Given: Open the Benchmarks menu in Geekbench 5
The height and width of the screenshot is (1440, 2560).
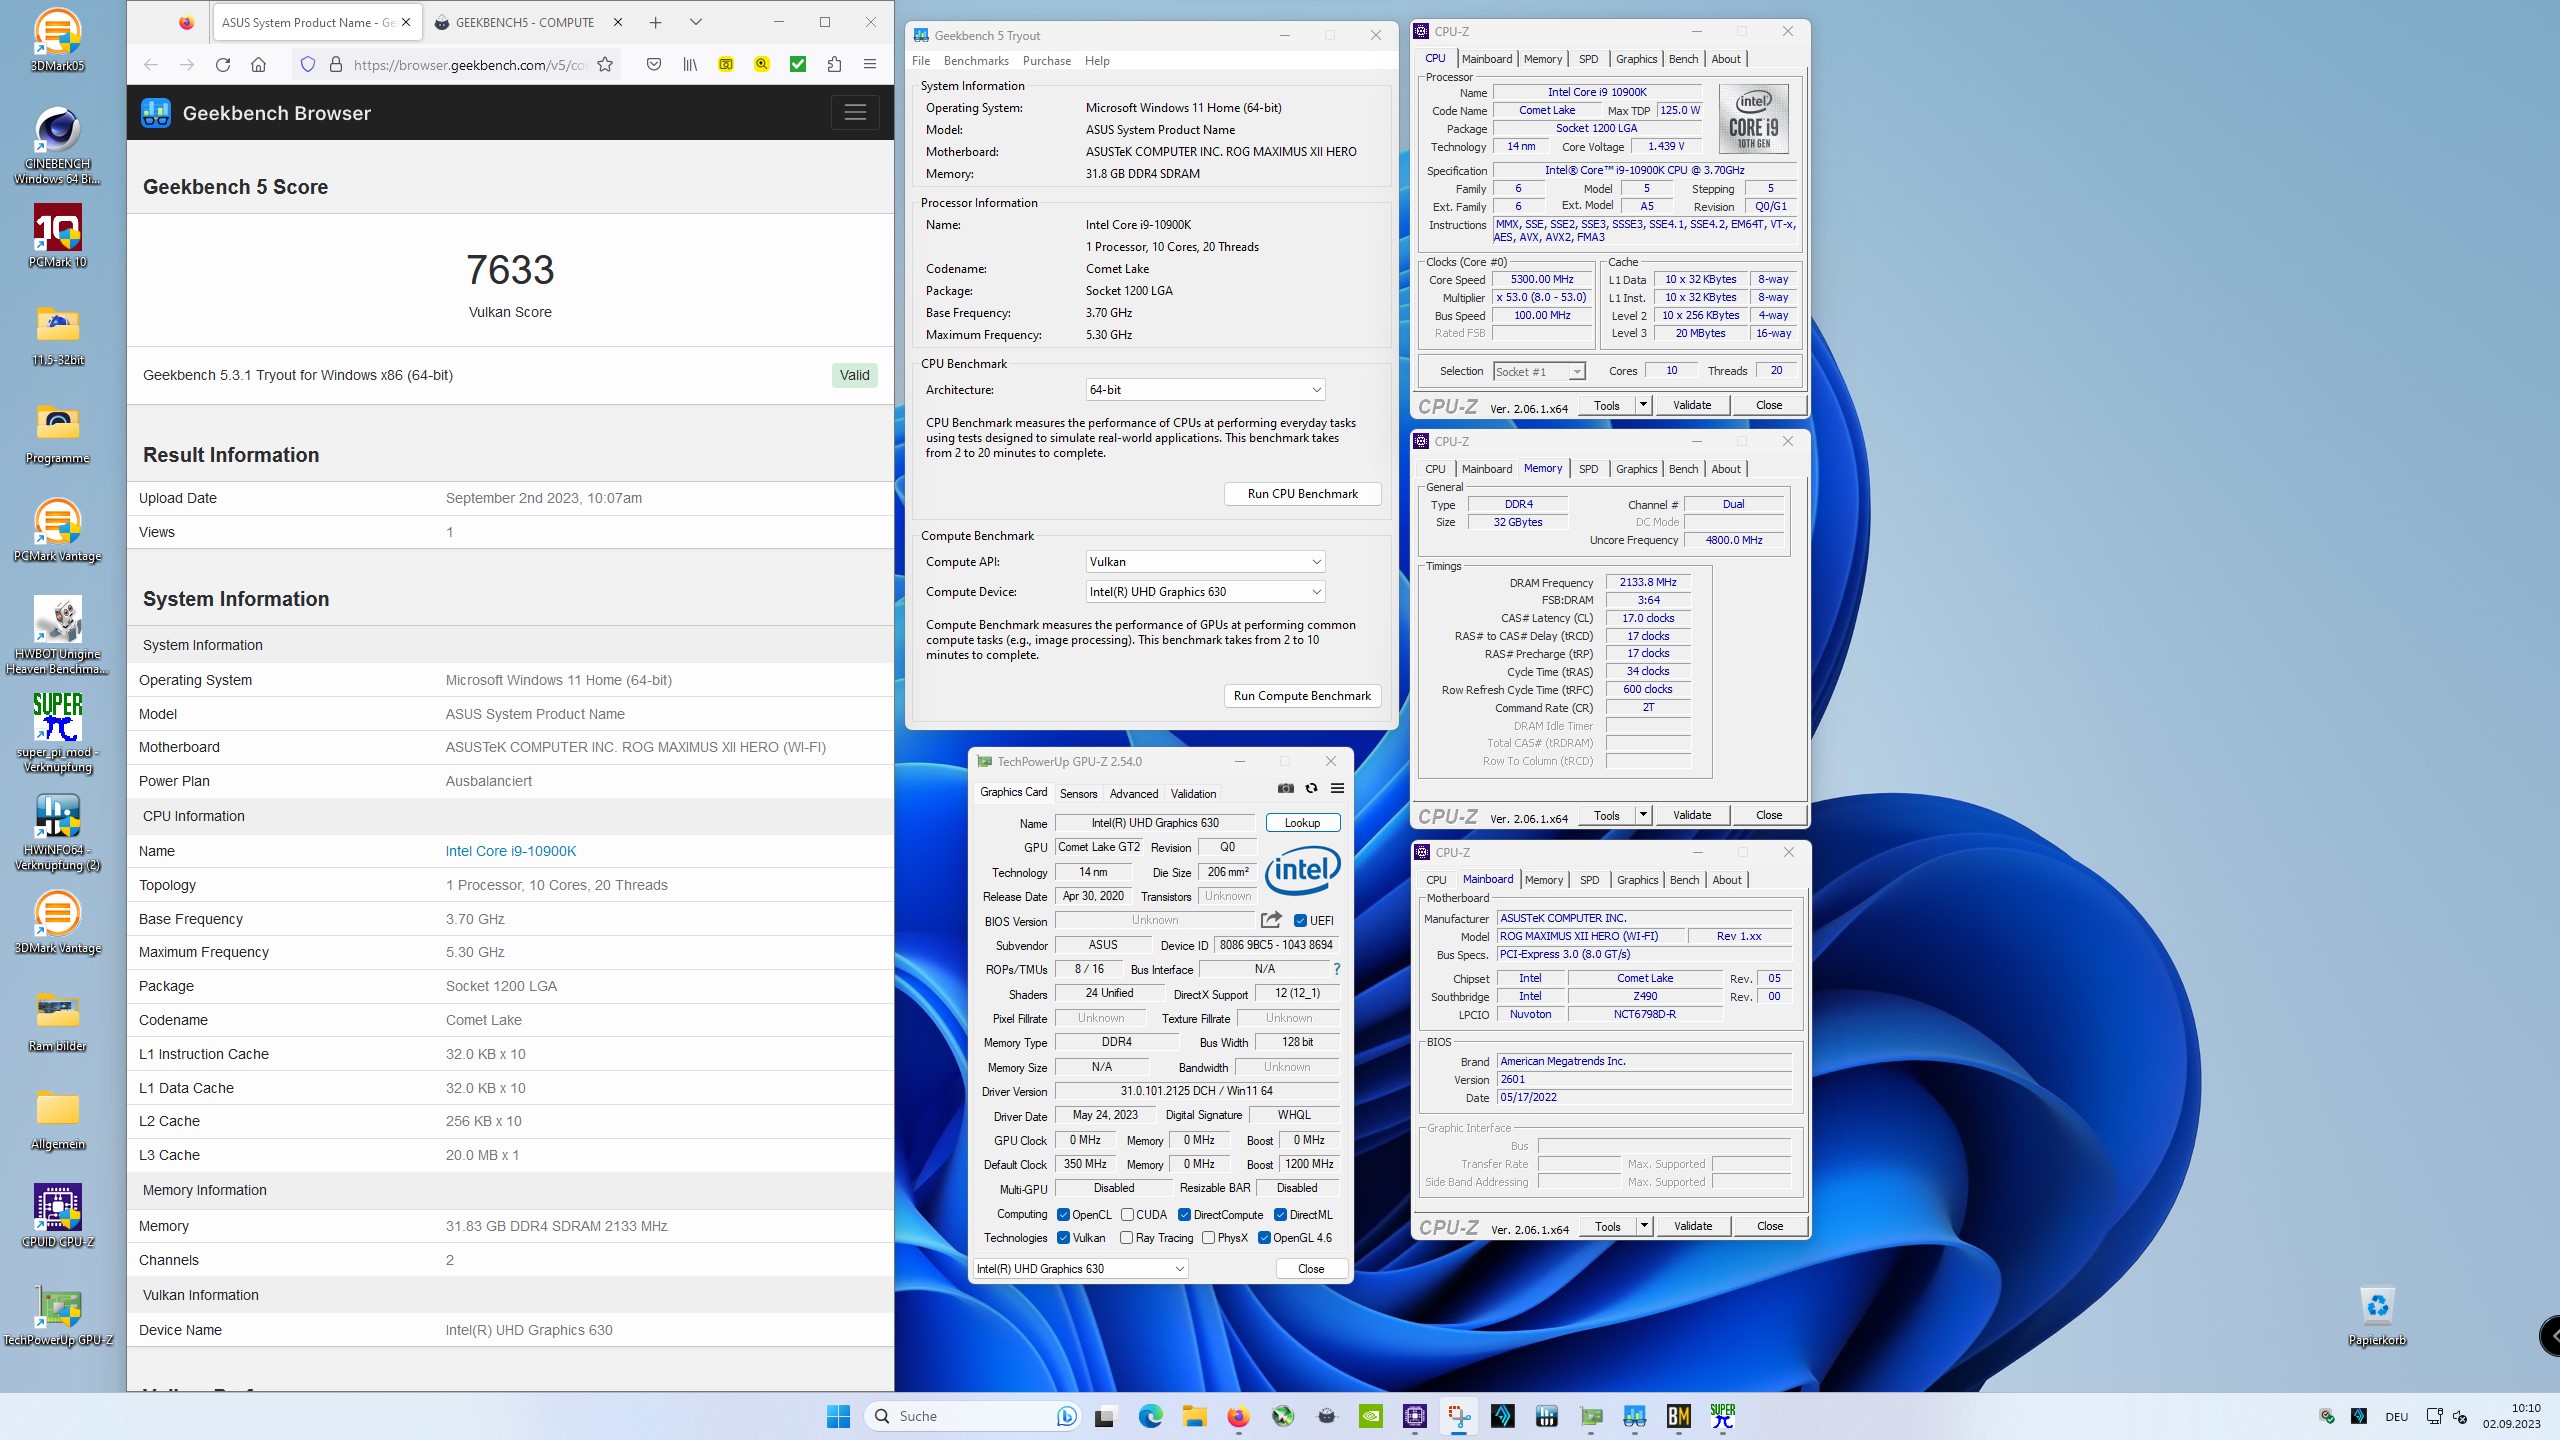Looking at the screenshot, I should (976, 61).
